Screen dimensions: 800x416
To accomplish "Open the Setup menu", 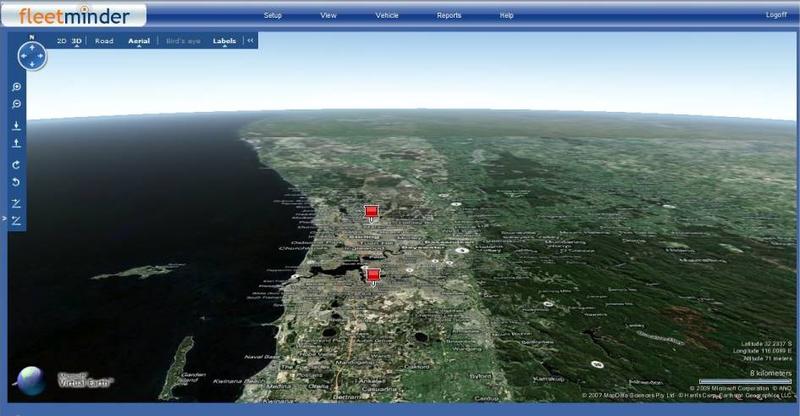I will point(272,15).
